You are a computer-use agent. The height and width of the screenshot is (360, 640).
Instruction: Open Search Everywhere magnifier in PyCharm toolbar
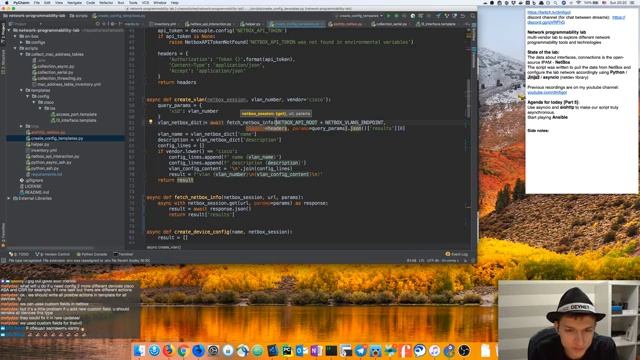[473, 16]
